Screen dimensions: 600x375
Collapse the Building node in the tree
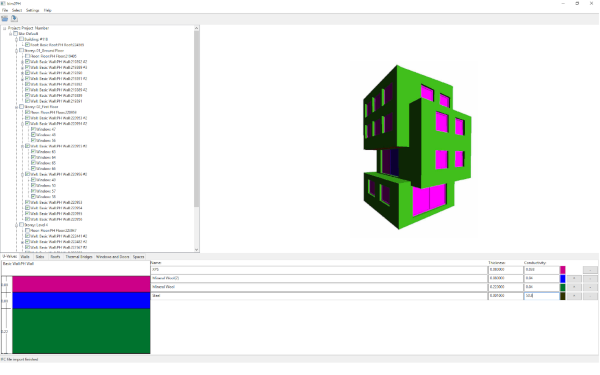click(16, 39)
